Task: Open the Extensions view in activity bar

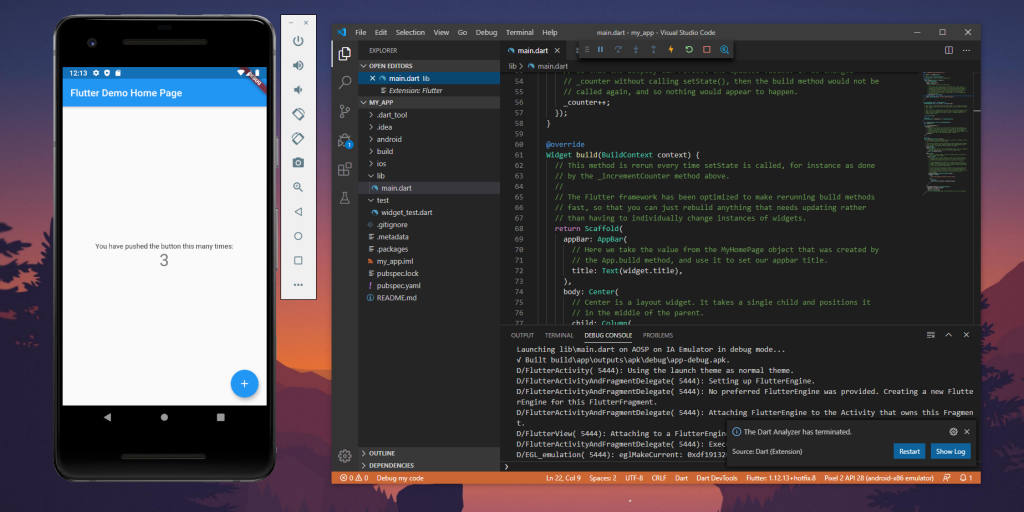Action: (345, 169)
